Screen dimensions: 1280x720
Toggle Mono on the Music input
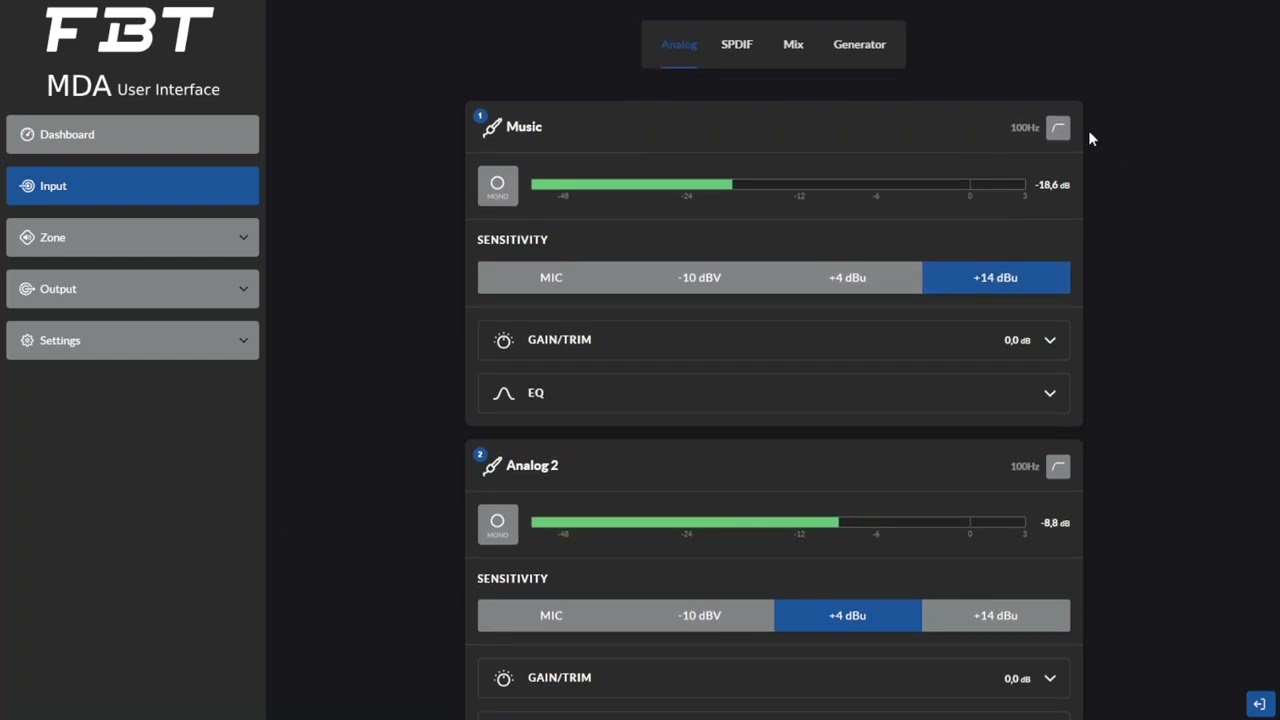498,186
